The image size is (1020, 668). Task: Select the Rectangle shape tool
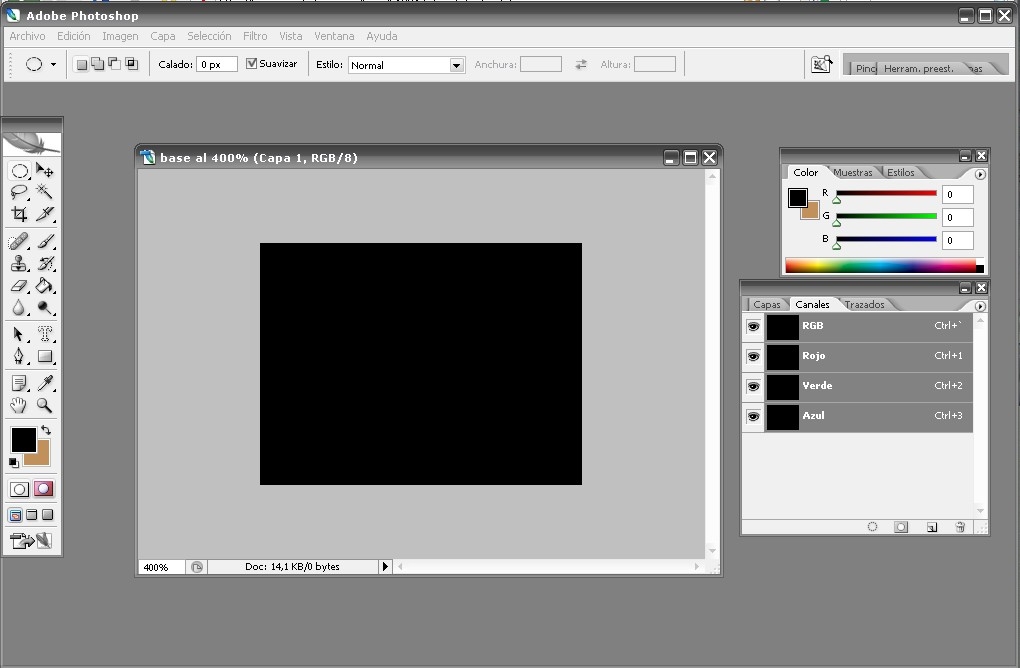coord(44,356)
